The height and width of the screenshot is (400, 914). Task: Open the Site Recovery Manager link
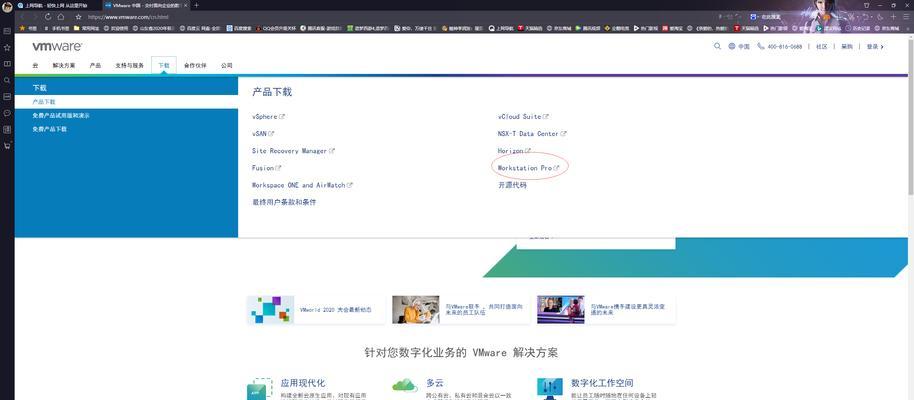tap(293, 150)
